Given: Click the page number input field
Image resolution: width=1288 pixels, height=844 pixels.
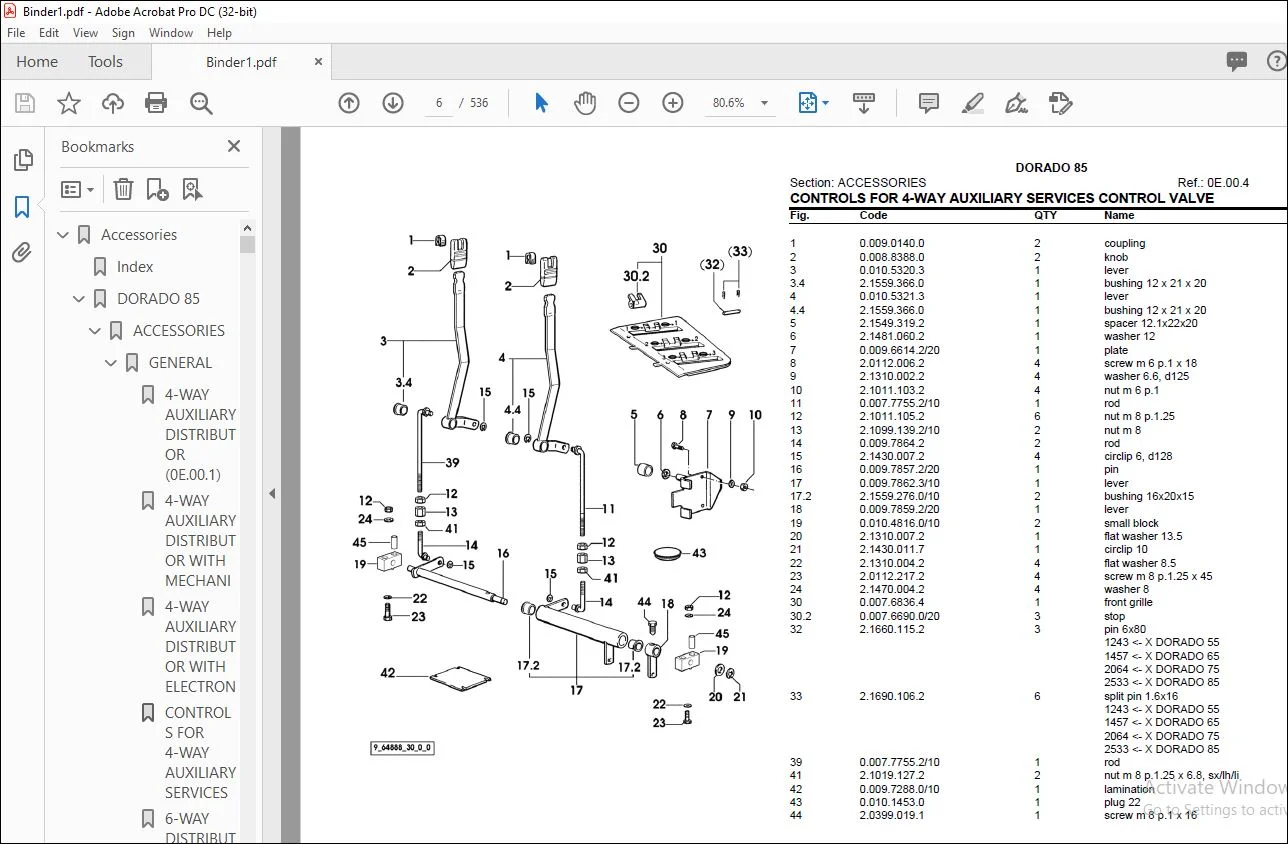Looking at the screenshot, I should click(439, 103).
